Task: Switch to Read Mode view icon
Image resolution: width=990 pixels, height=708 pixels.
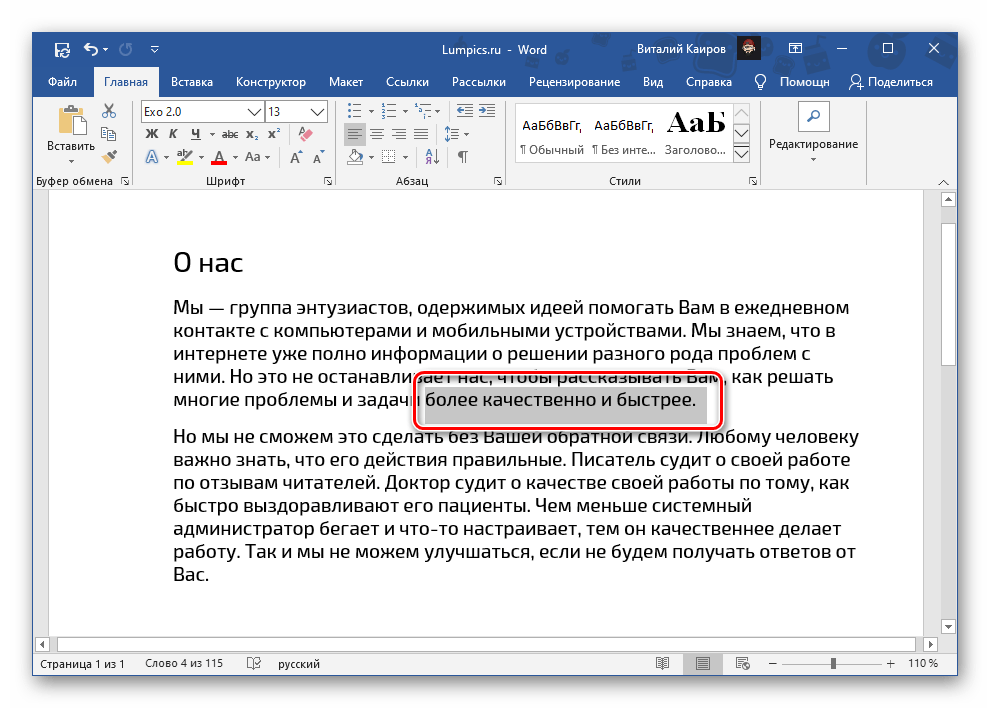Action: click(662, 663)
